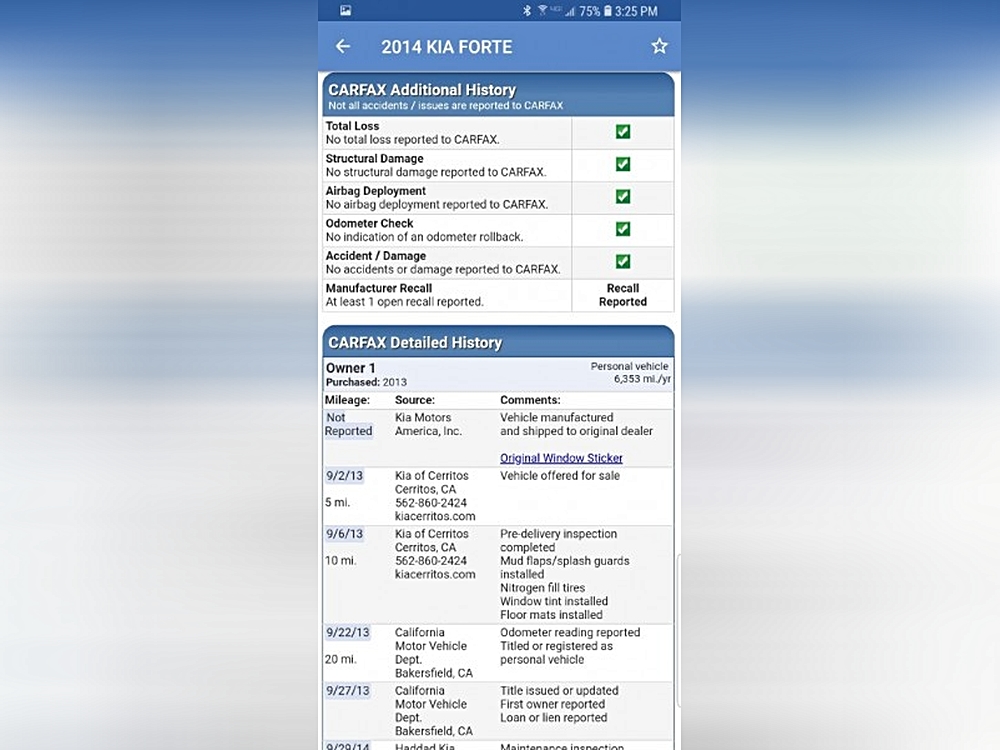Tap the Bluetooth status icon
Image resolution: width=1000 pixels, height=750 pixels.
[x=527, y=11]
